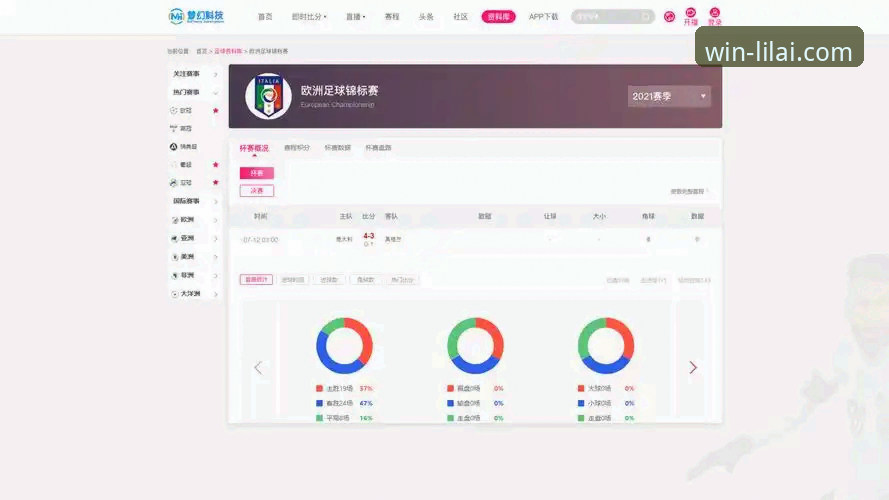Show previous charts with left arrow
889x500 pixels.
[258, 368]
